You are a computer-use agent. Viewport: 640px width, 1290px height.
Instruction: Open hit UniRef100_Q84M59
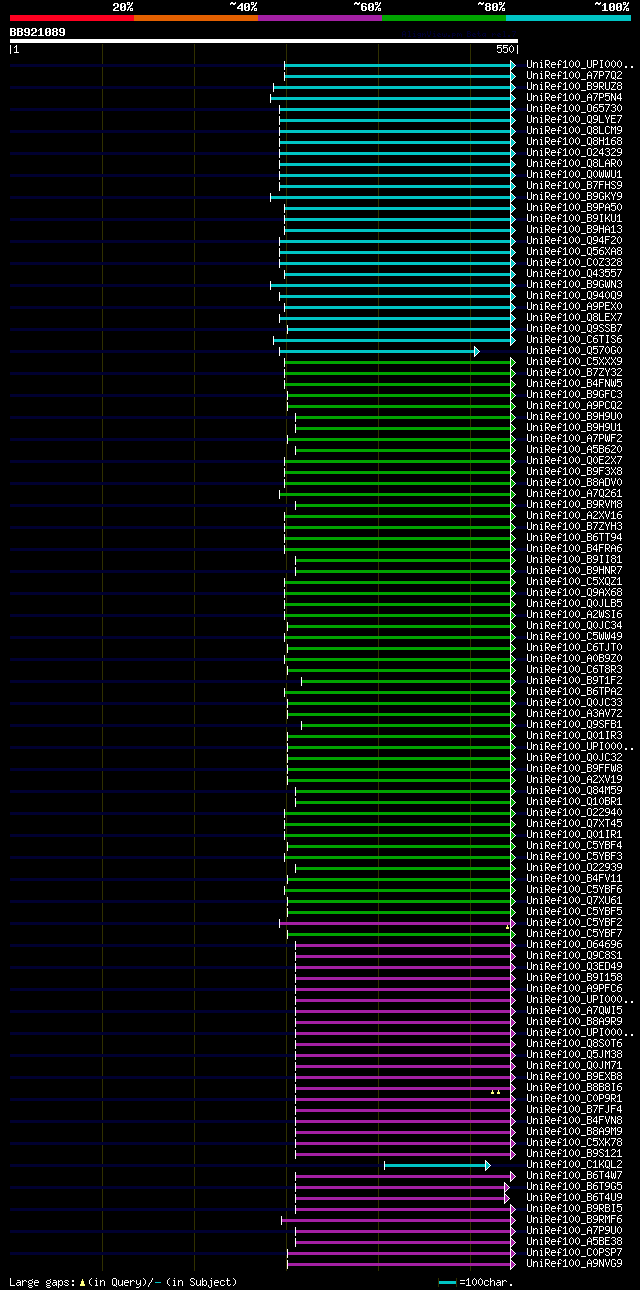pos(574,790)
